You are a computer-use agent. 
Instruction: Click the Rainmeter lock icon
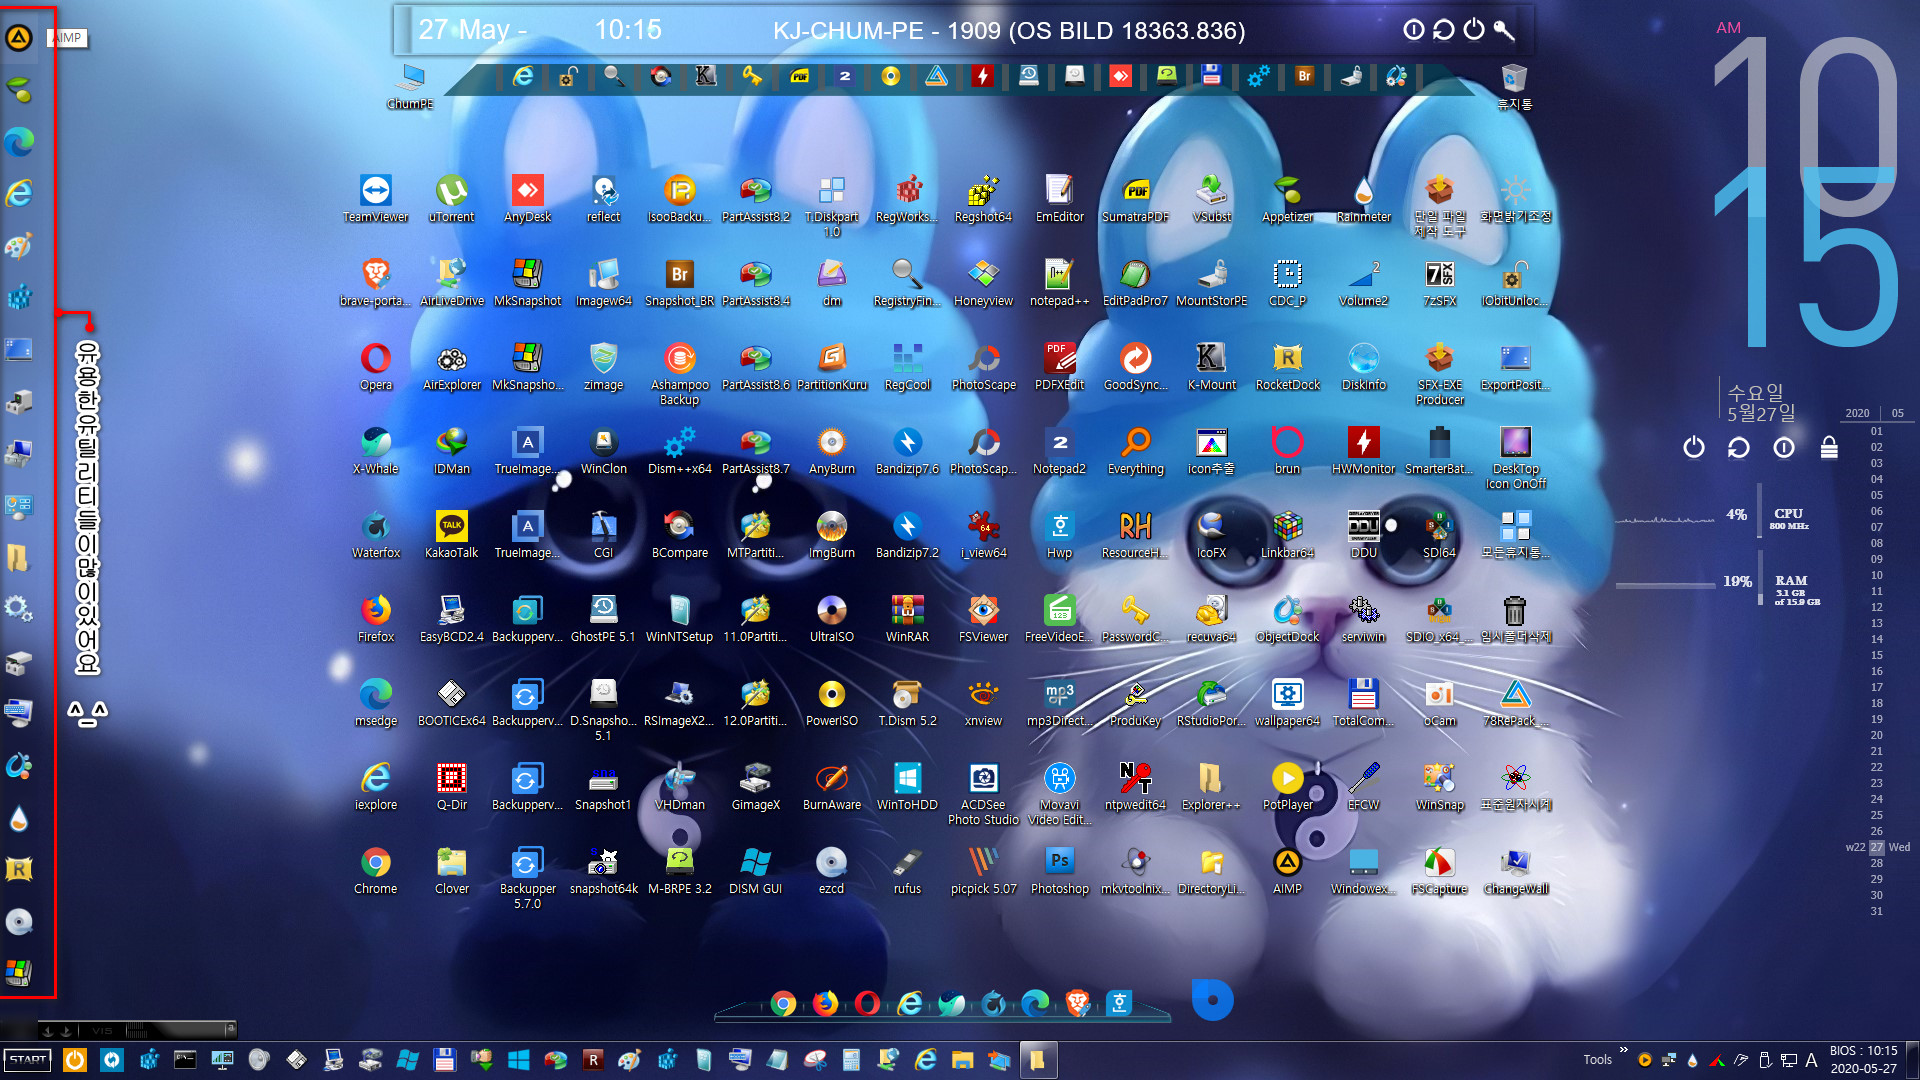1829,447
